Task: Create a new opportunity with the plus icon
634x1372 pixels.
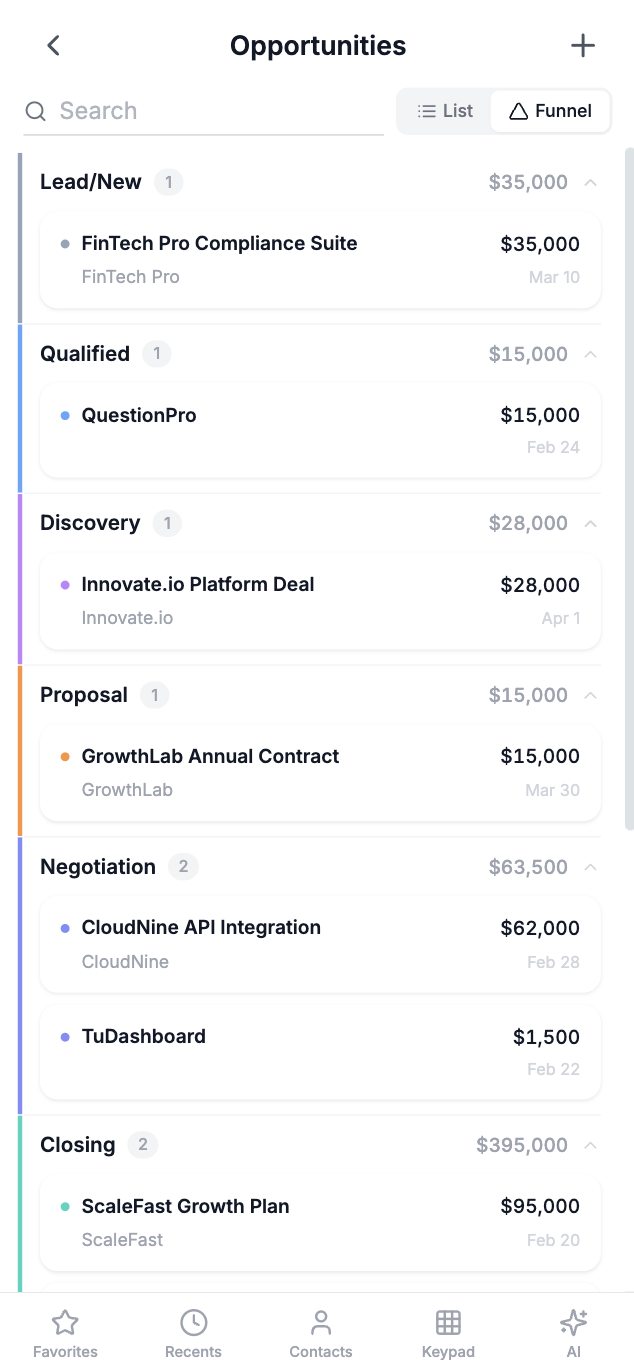Action: [x=582, y=45]
